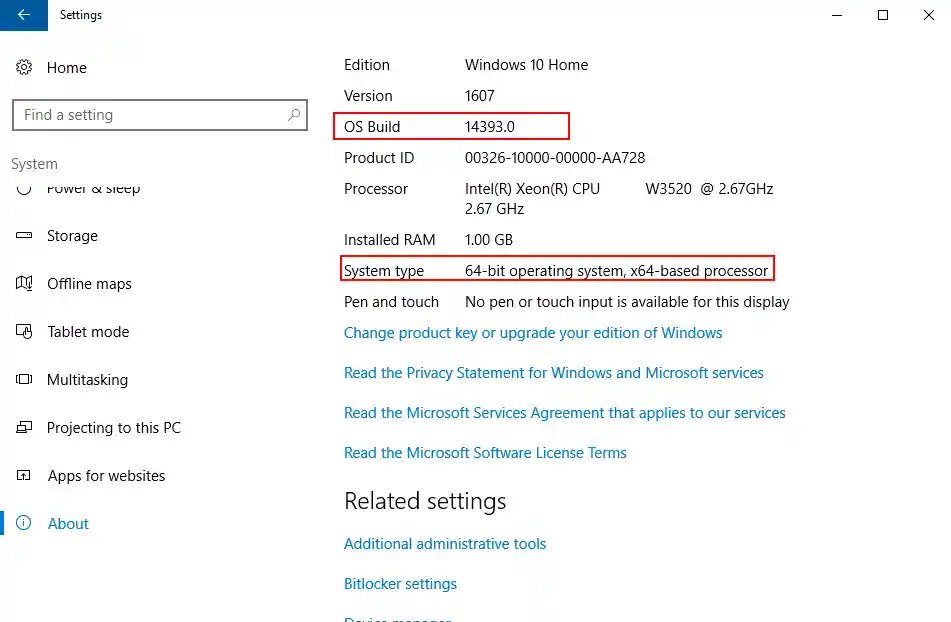The width and height of the screenshot is (951, 622).
Task: Click the Projecting to this PC icon
Action: [x=24, y=427]
